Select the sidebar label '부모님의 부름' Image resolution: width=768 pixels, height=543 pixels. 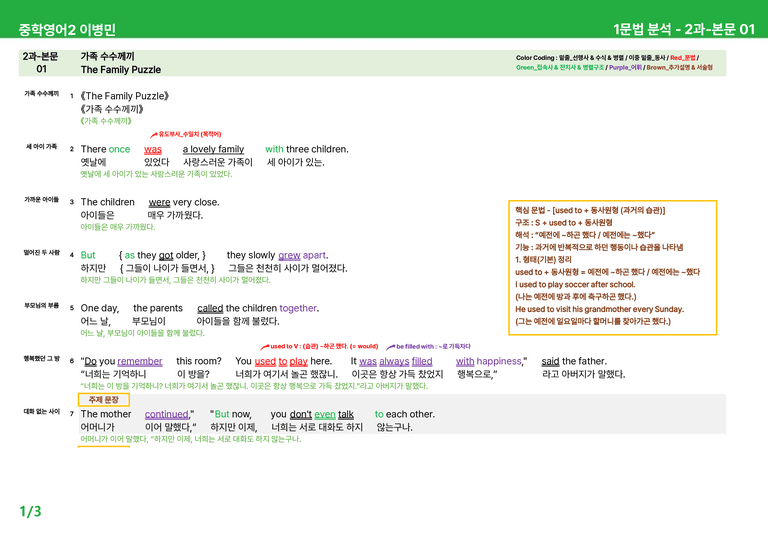(x=42, y=306)
